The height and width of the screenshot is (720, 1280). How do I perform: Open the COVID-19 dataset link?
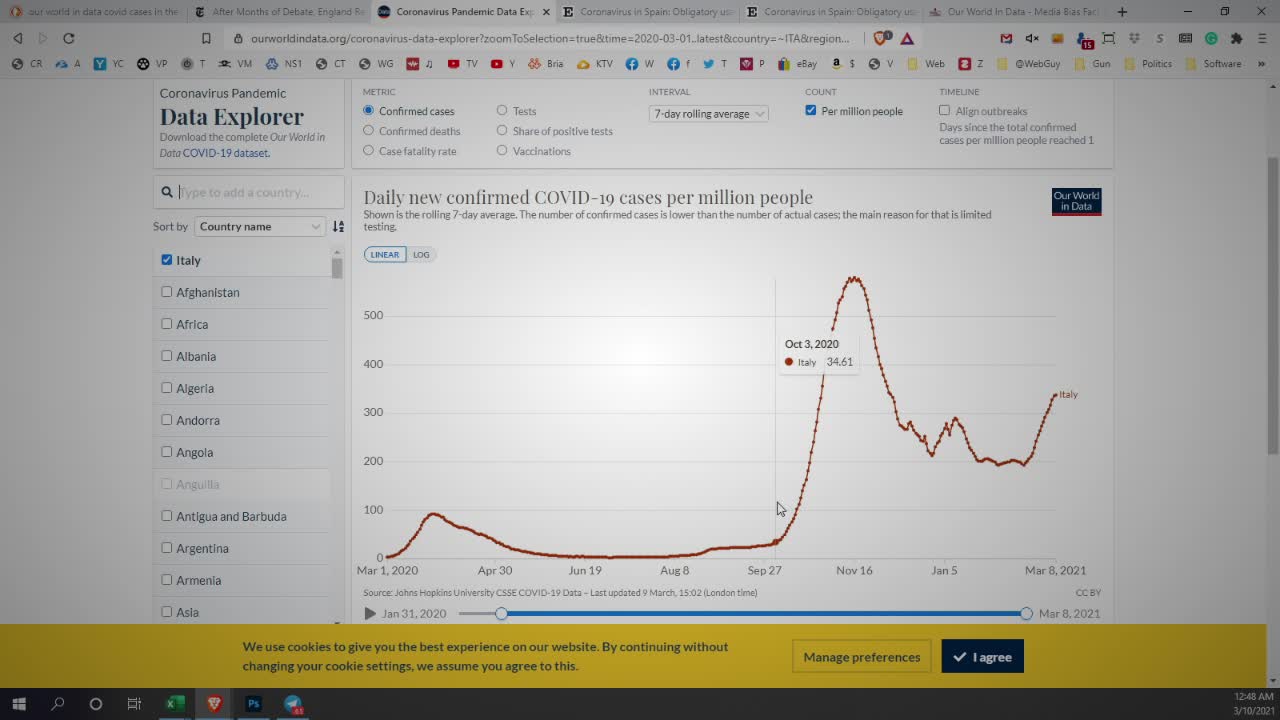coord(226,153)
